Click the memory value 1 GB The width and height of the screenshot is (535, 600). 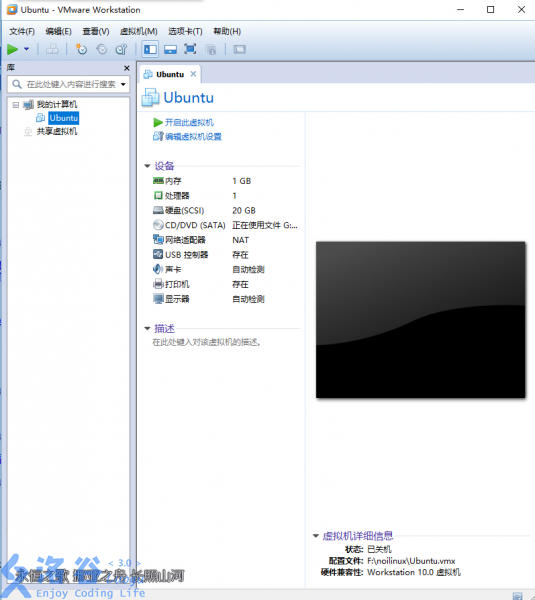click(241, 181)
